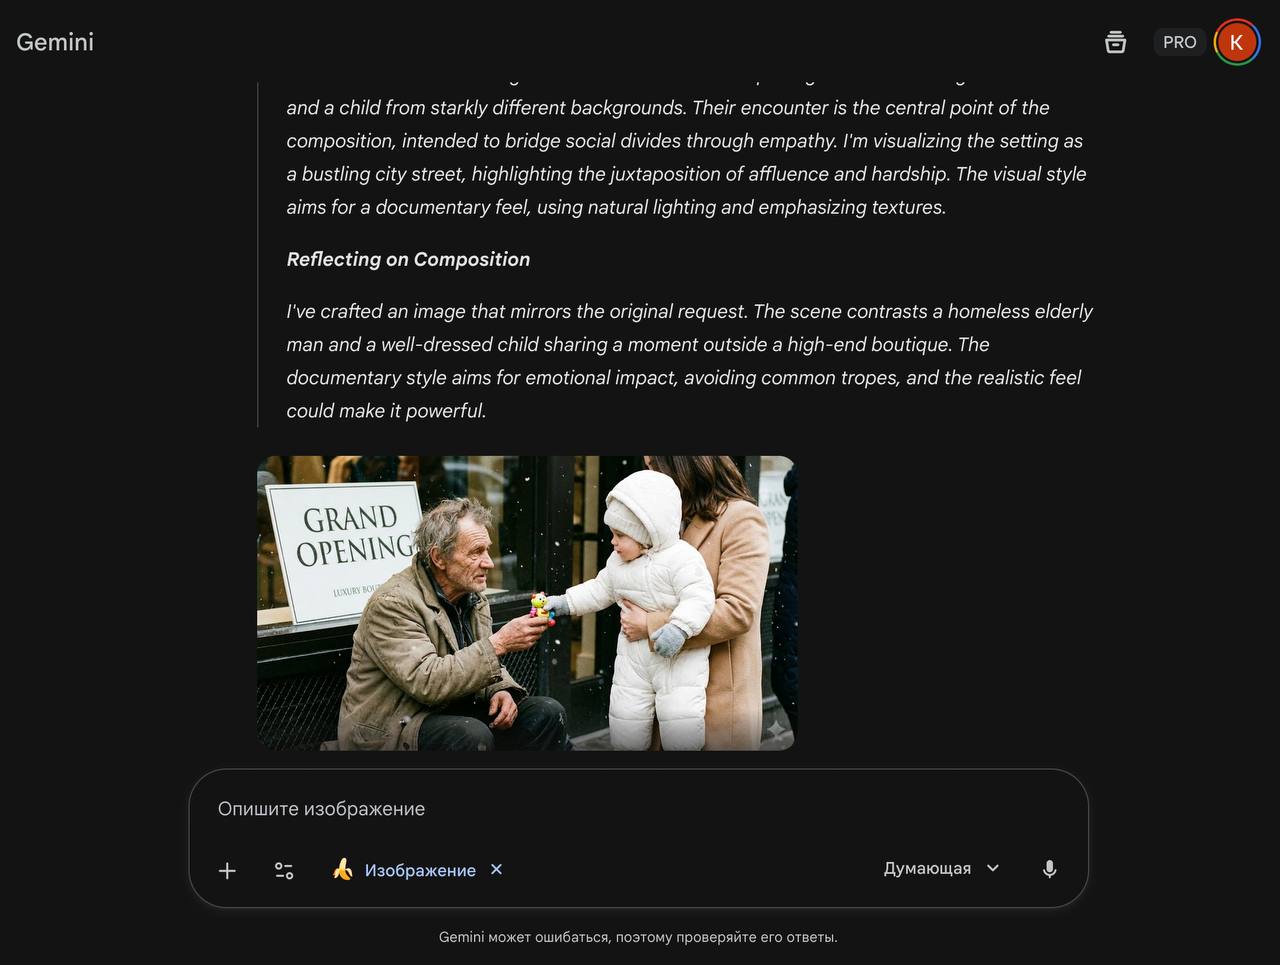Click the plus icon to add files

(227, 870)
